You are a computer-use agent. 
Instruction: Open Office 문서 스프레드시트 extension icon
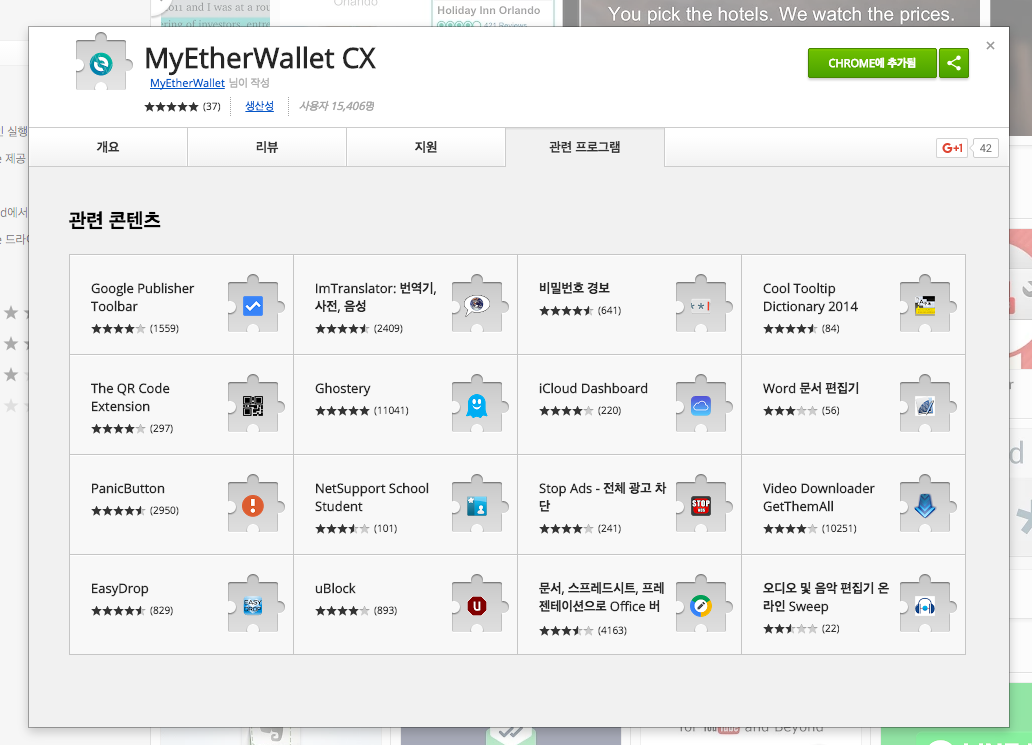[702, 605]
